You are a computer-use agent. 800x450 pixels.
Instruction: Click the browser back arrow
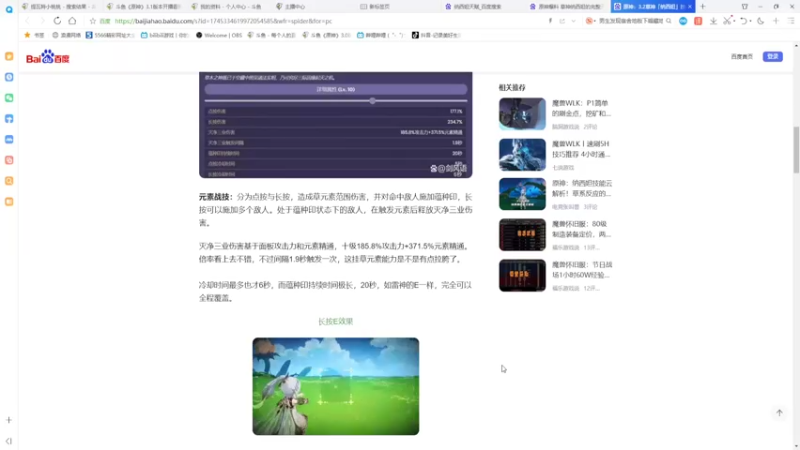tap(28, 21)
